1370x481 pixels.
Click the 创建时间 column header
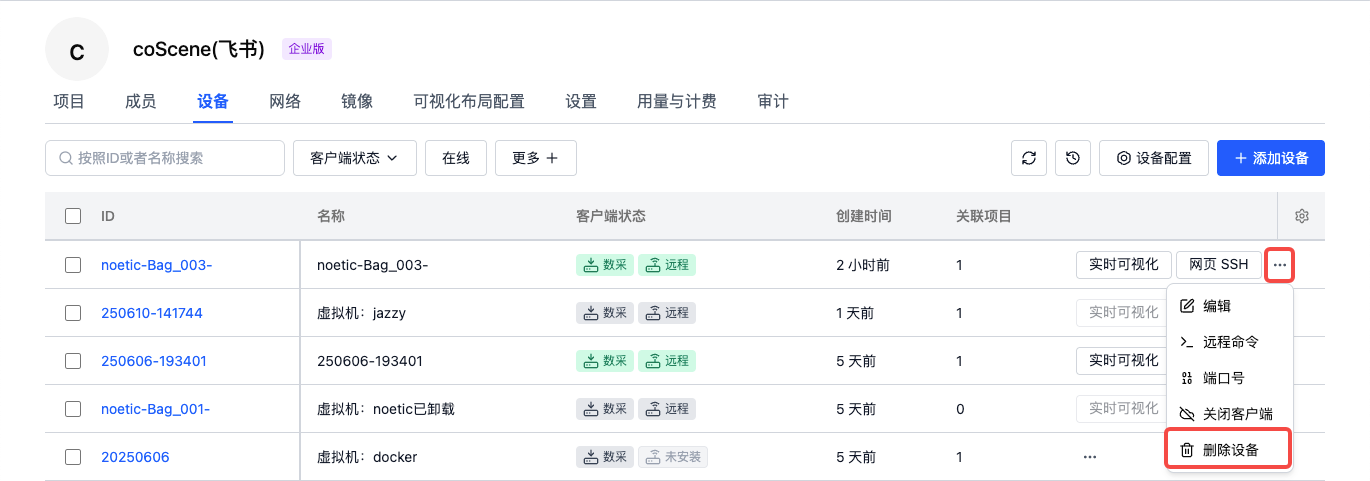click(864, 216)
